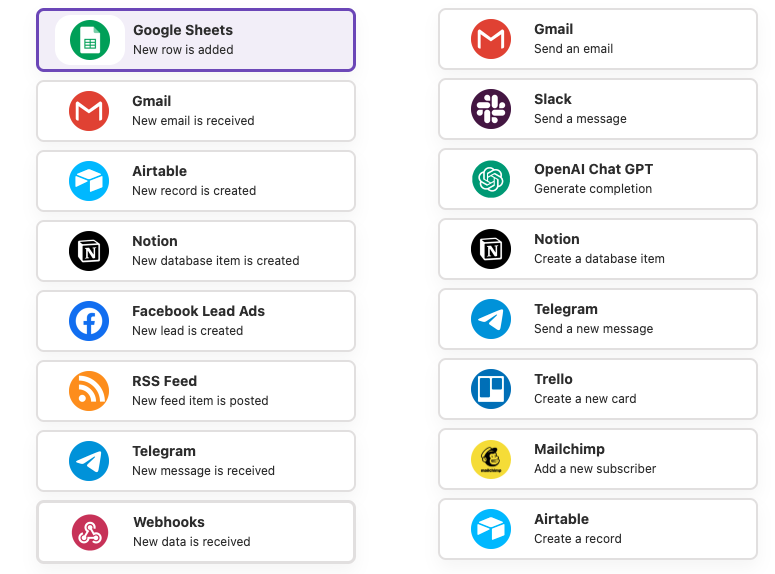Select Airtable Create a record action
Viewport: 775px width, 574px height.
point(597,529)
